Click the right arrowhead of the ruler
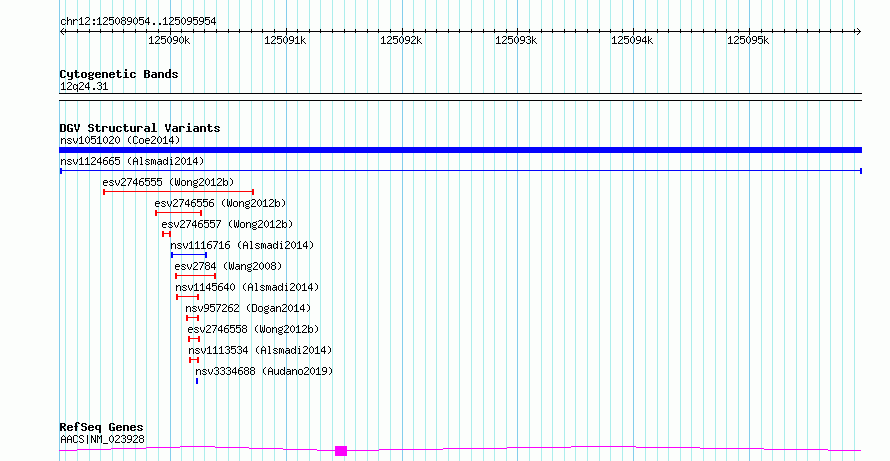The width and height of the screenshot is (890, 461). pos(858,32)
